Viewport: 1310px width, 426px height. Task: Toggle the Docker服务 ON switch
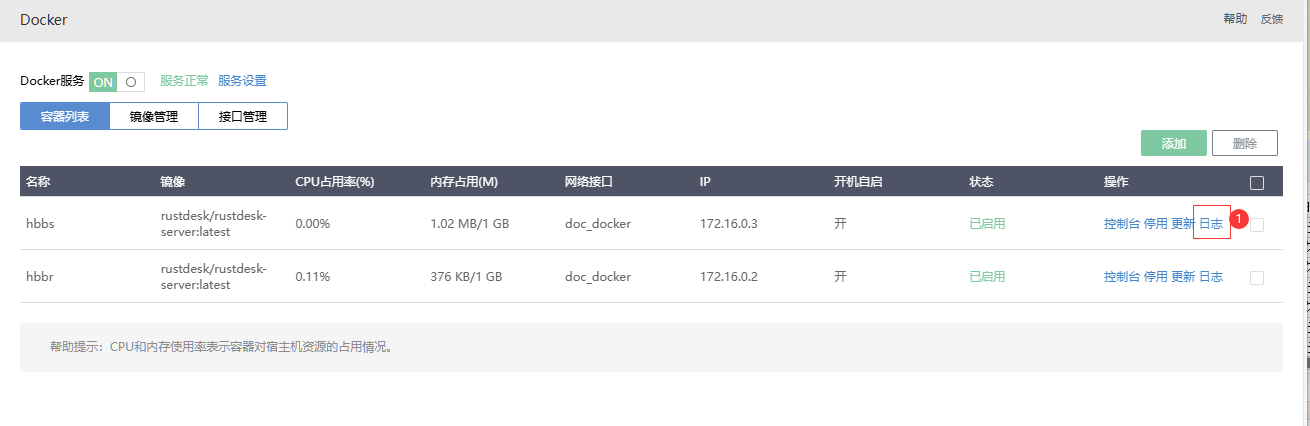[117, 82]
